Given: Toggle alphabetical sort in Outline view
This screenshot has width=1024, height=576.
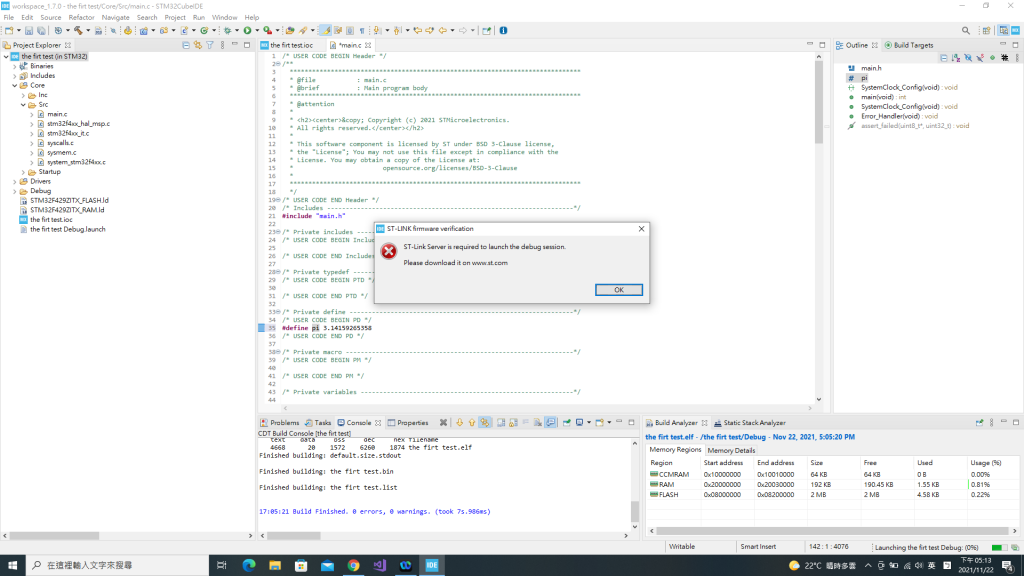Looking at the screenshot, I should click(x=956, y=58).
